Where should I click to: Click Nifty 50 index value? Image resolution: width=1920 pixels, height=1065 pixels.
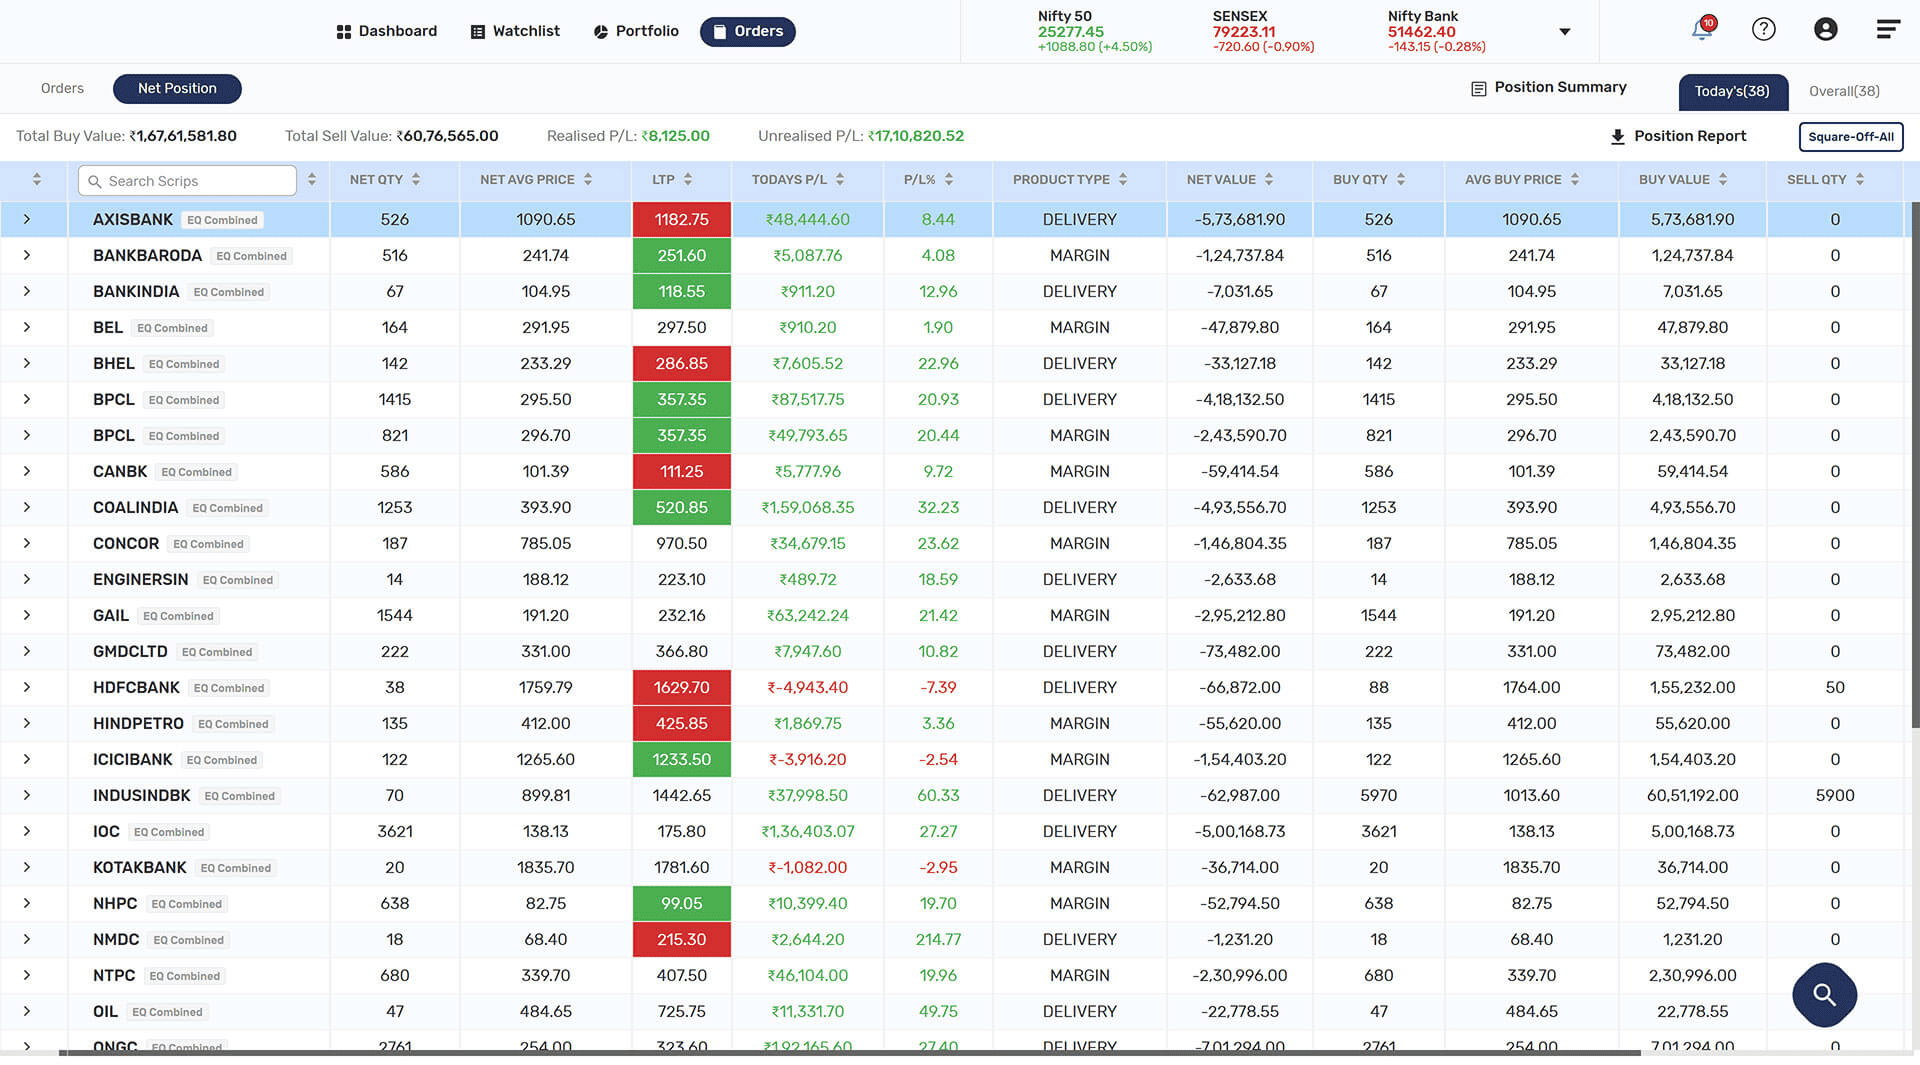(x=1070, y=32)
